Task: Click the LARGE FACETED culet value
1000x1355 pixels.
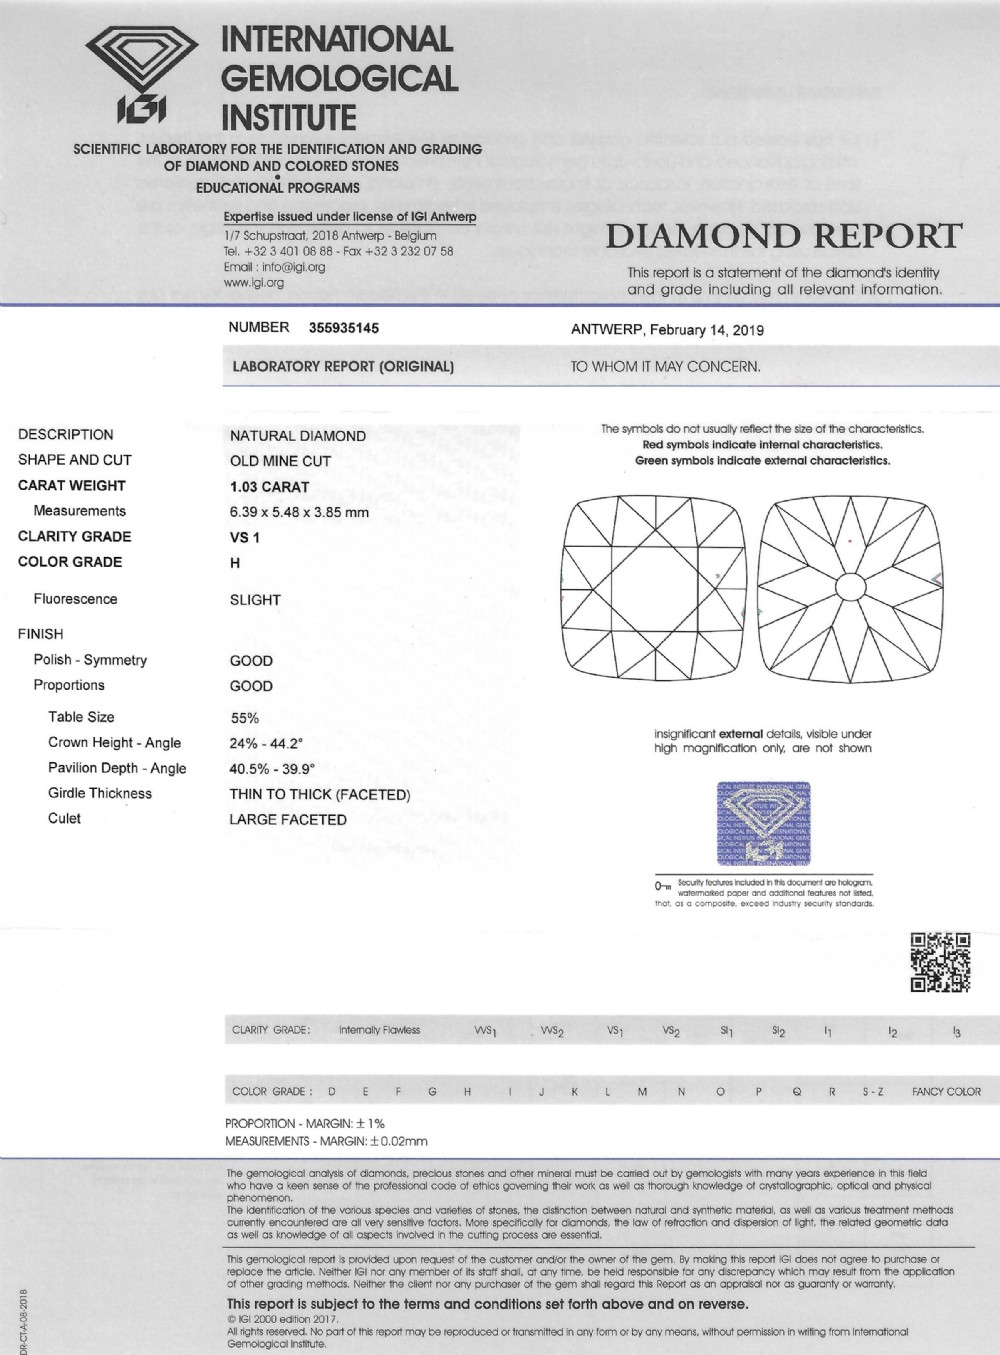Action: point(288,820)
